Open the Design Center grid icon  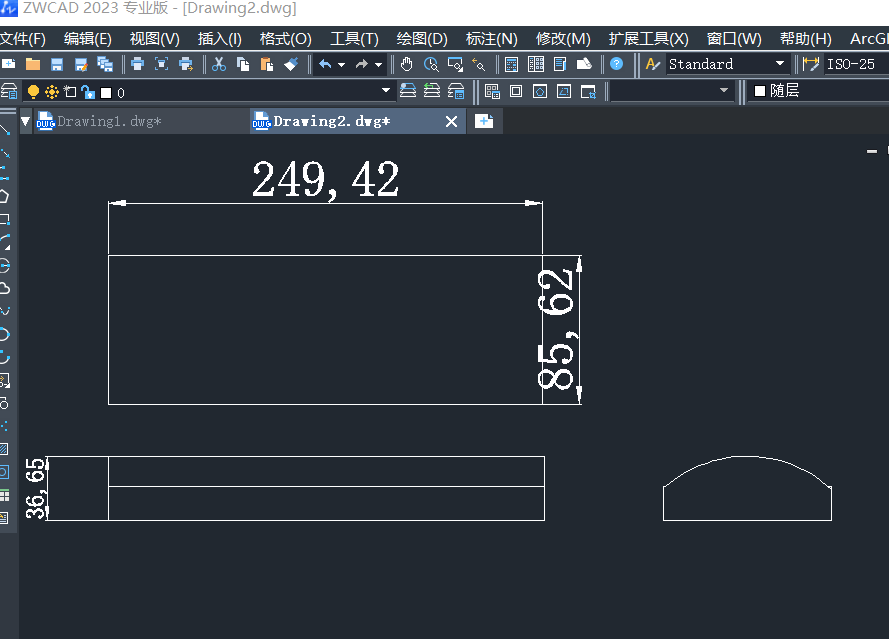(536, 64)
